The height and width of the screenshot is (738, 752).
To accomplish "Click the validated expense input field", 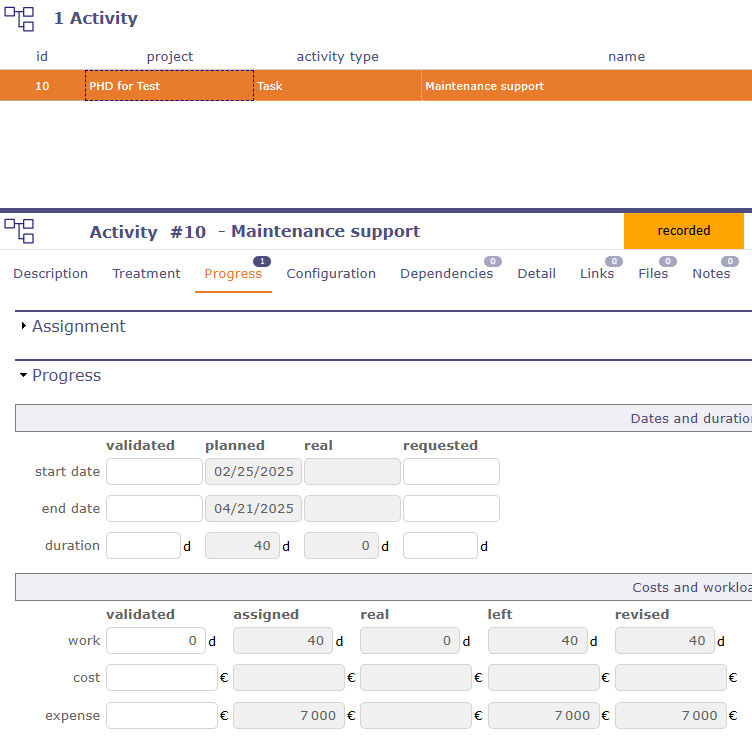I will click(x=161, y=715).
